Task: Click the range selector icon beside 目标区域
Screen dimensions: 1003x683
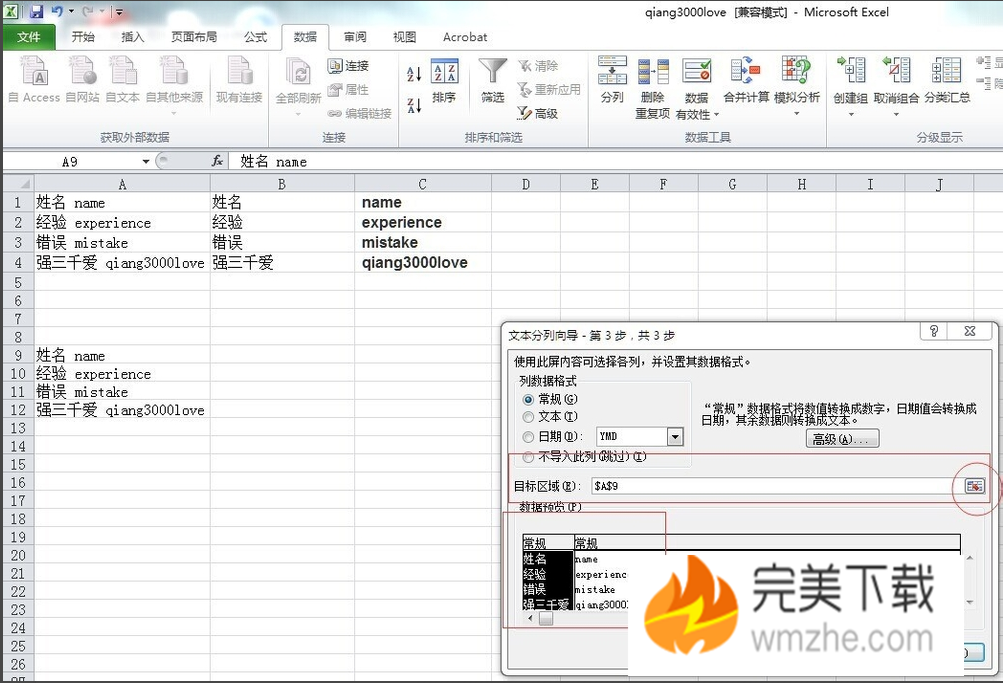Action: click(974, 486)
